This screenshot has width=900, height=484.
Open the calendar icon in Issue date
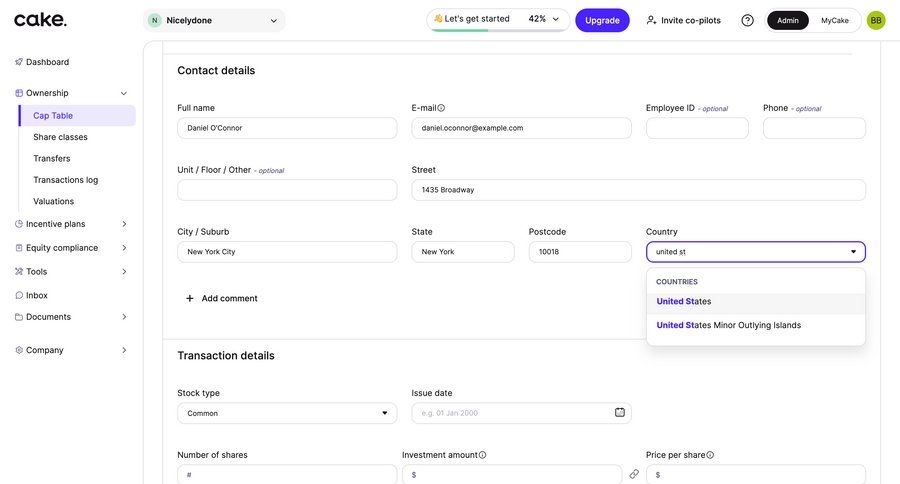tap(619, 412)
